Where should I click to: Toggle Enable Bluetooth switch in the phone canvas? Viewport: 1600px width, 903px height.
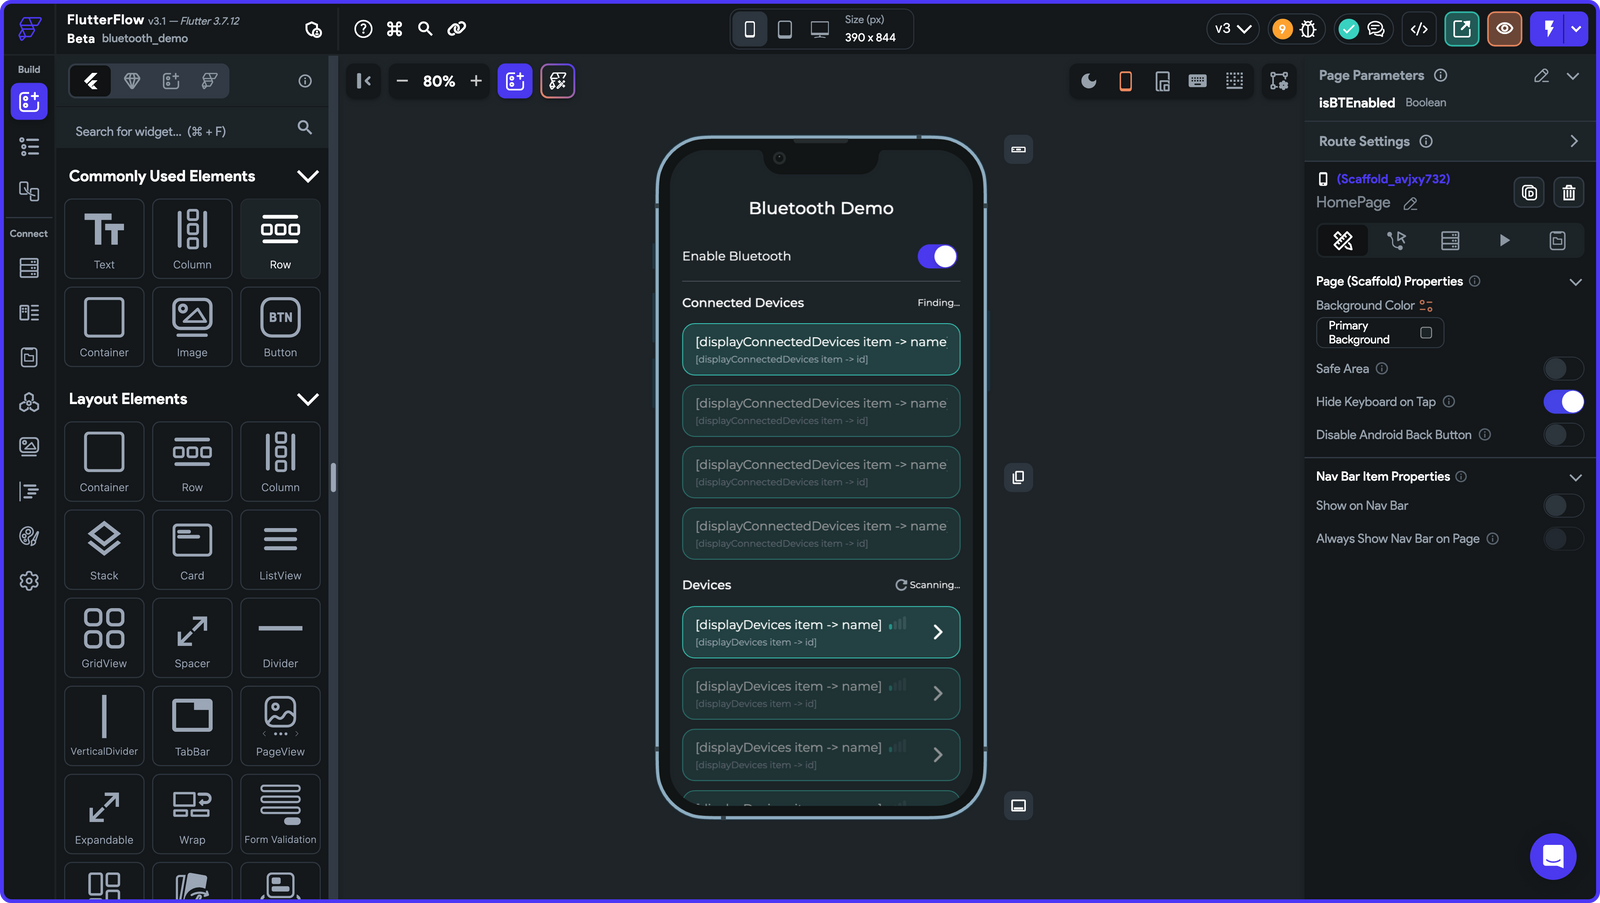936,256
